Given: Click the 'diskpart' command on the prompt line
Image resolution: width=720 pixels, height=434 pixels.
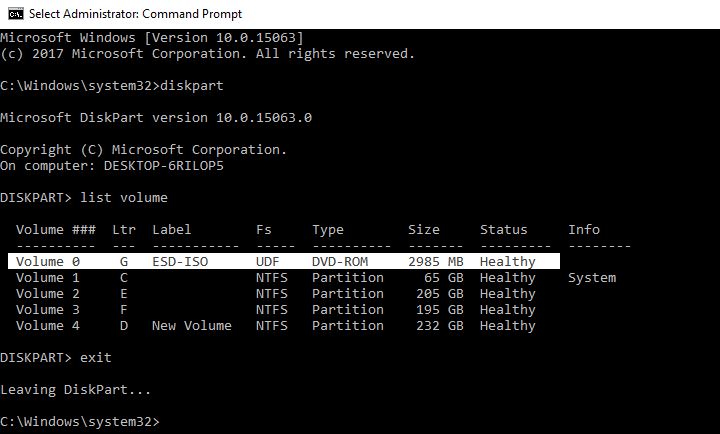Looking at the screenshot, I should coord(191,86).
